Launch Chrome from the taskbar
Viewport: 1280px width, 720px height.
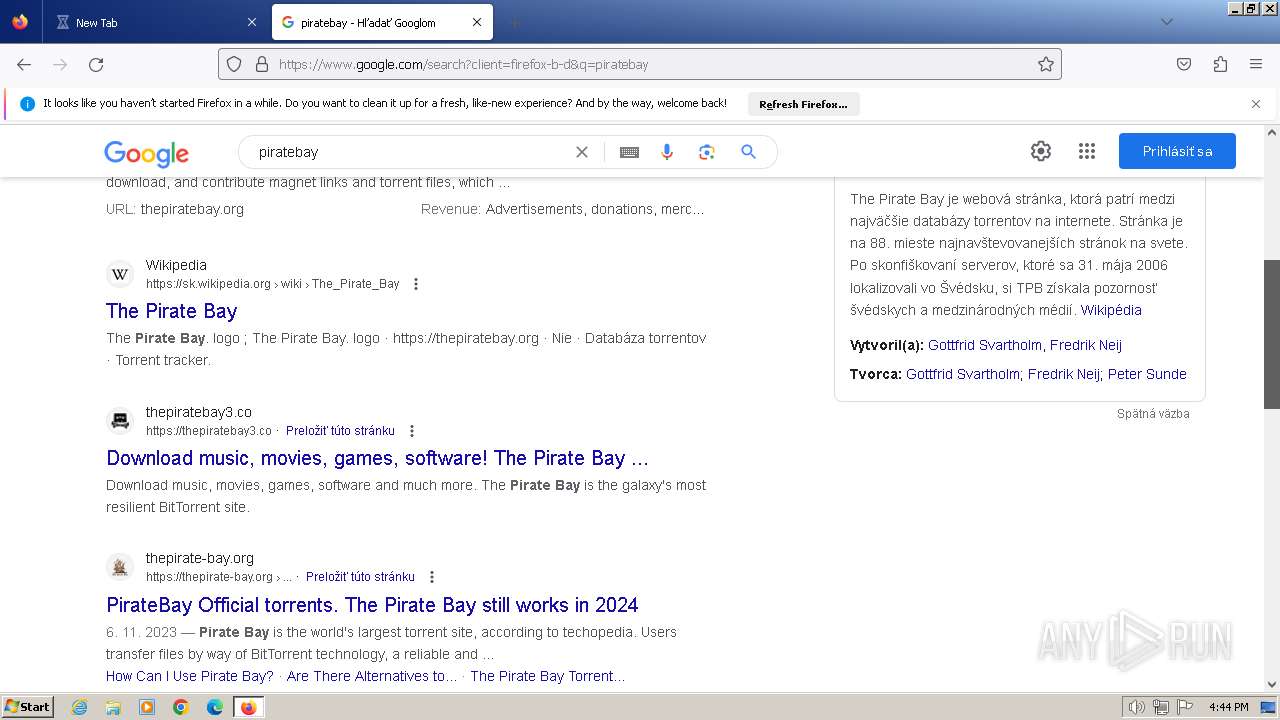pyautogui.click(x=181, y=707)
